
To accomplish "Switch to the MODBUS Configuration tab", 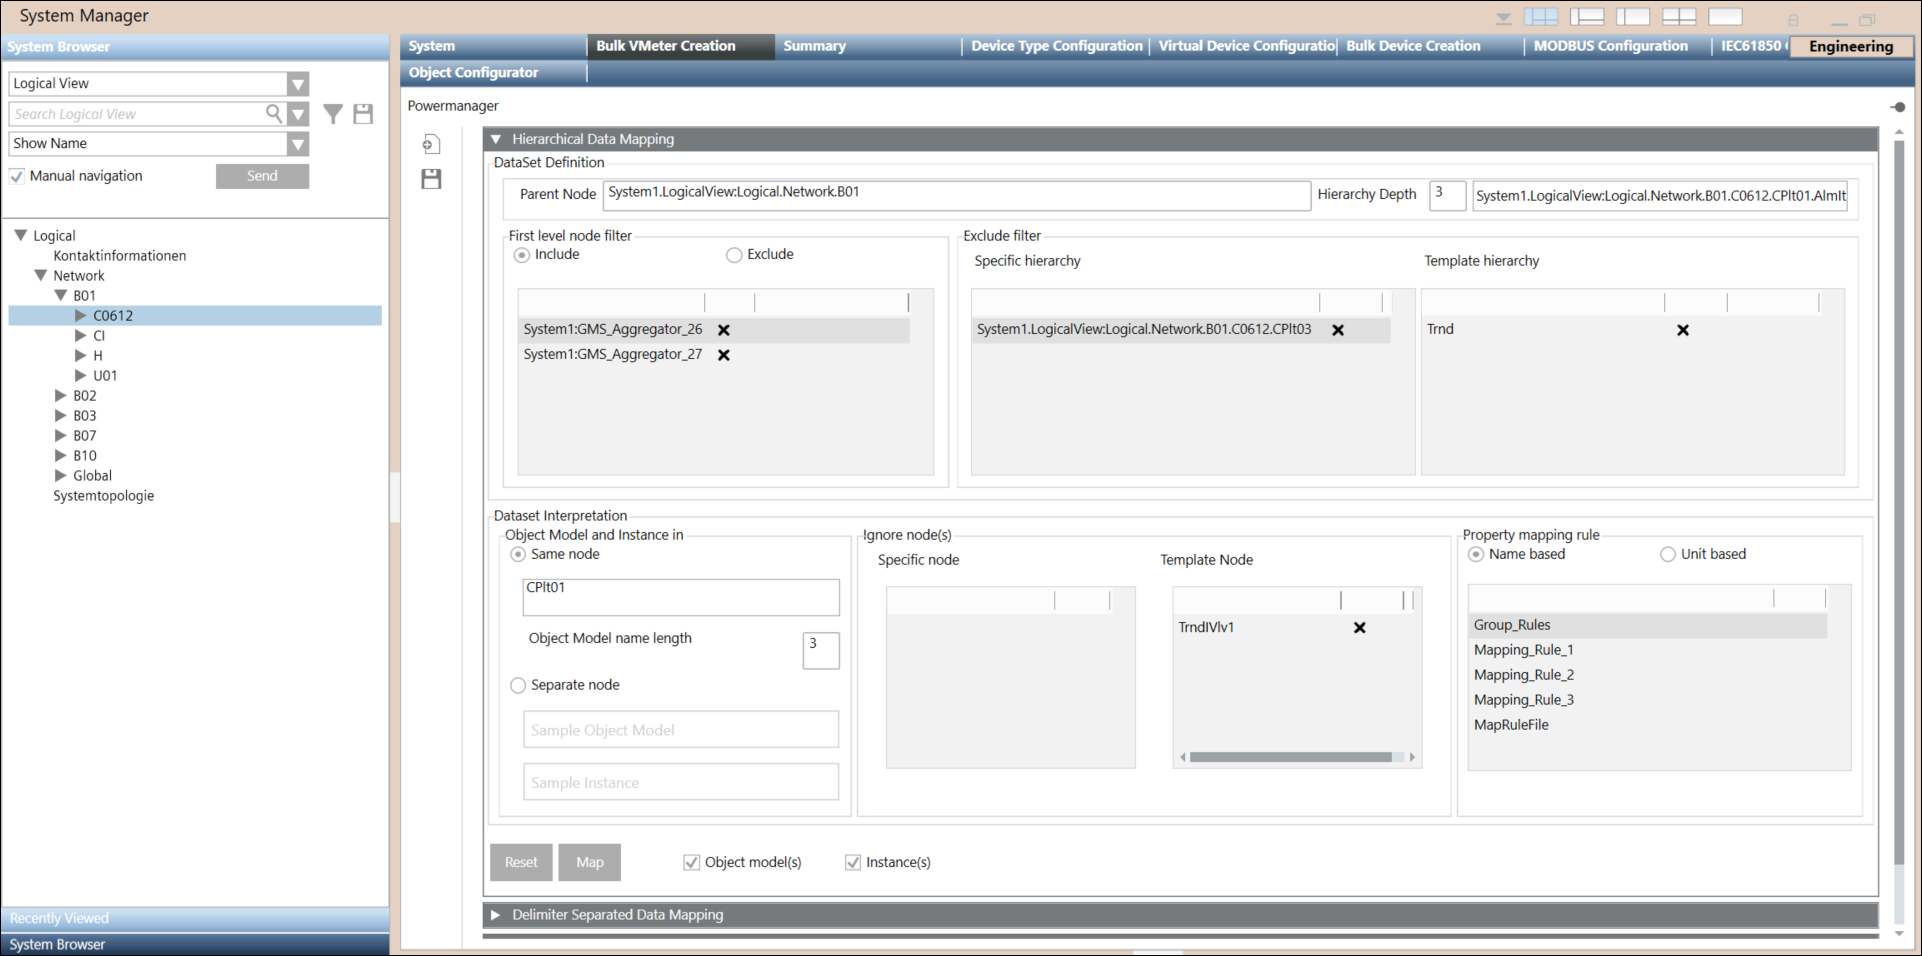I will pyautogui.click(x=1610, y=46).
